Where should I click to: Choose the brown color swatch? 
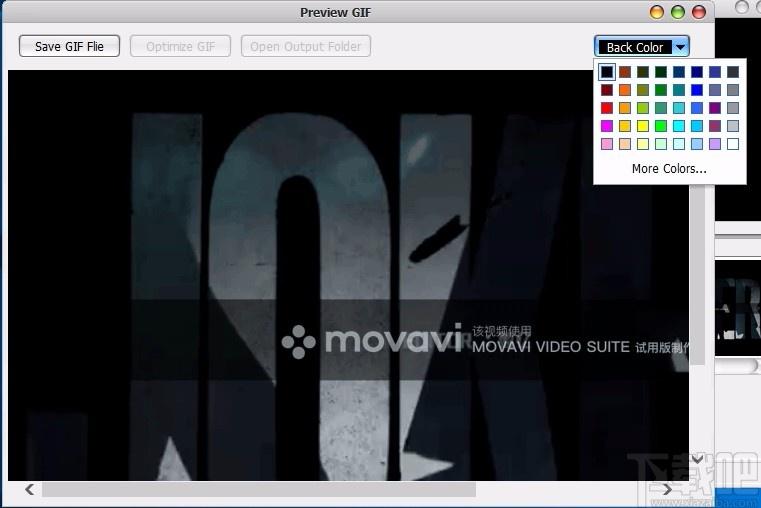pyautogui.click(x=625, y=72)
